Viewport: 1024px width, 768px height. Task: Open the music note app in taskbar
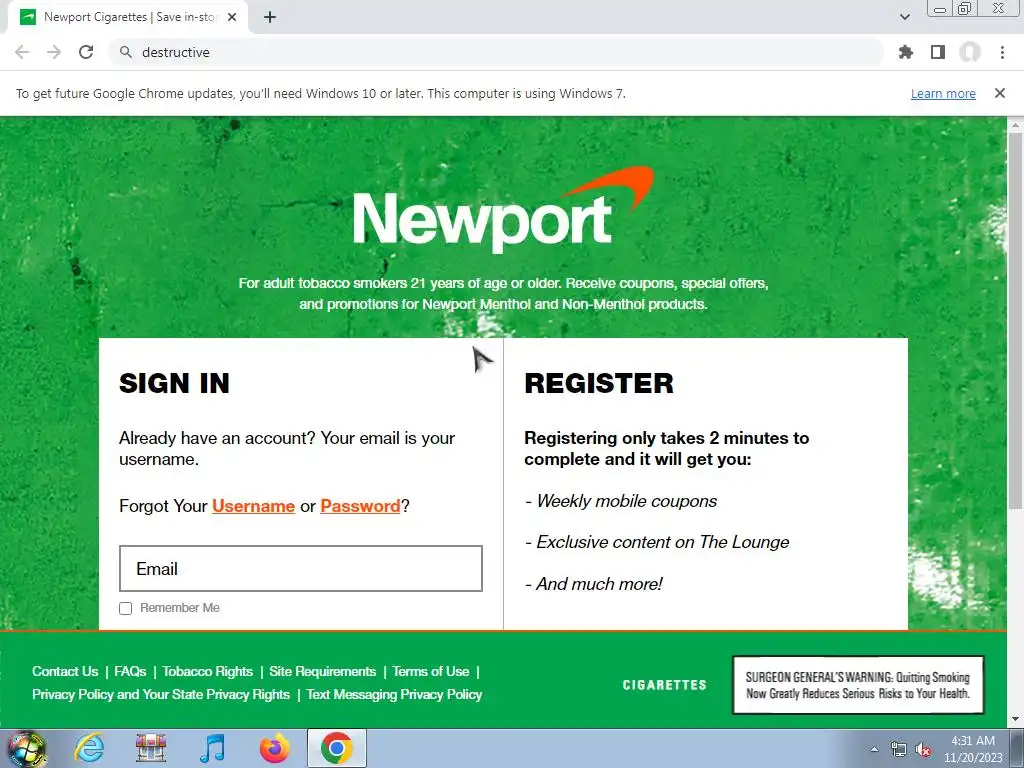tap(213, 748)
